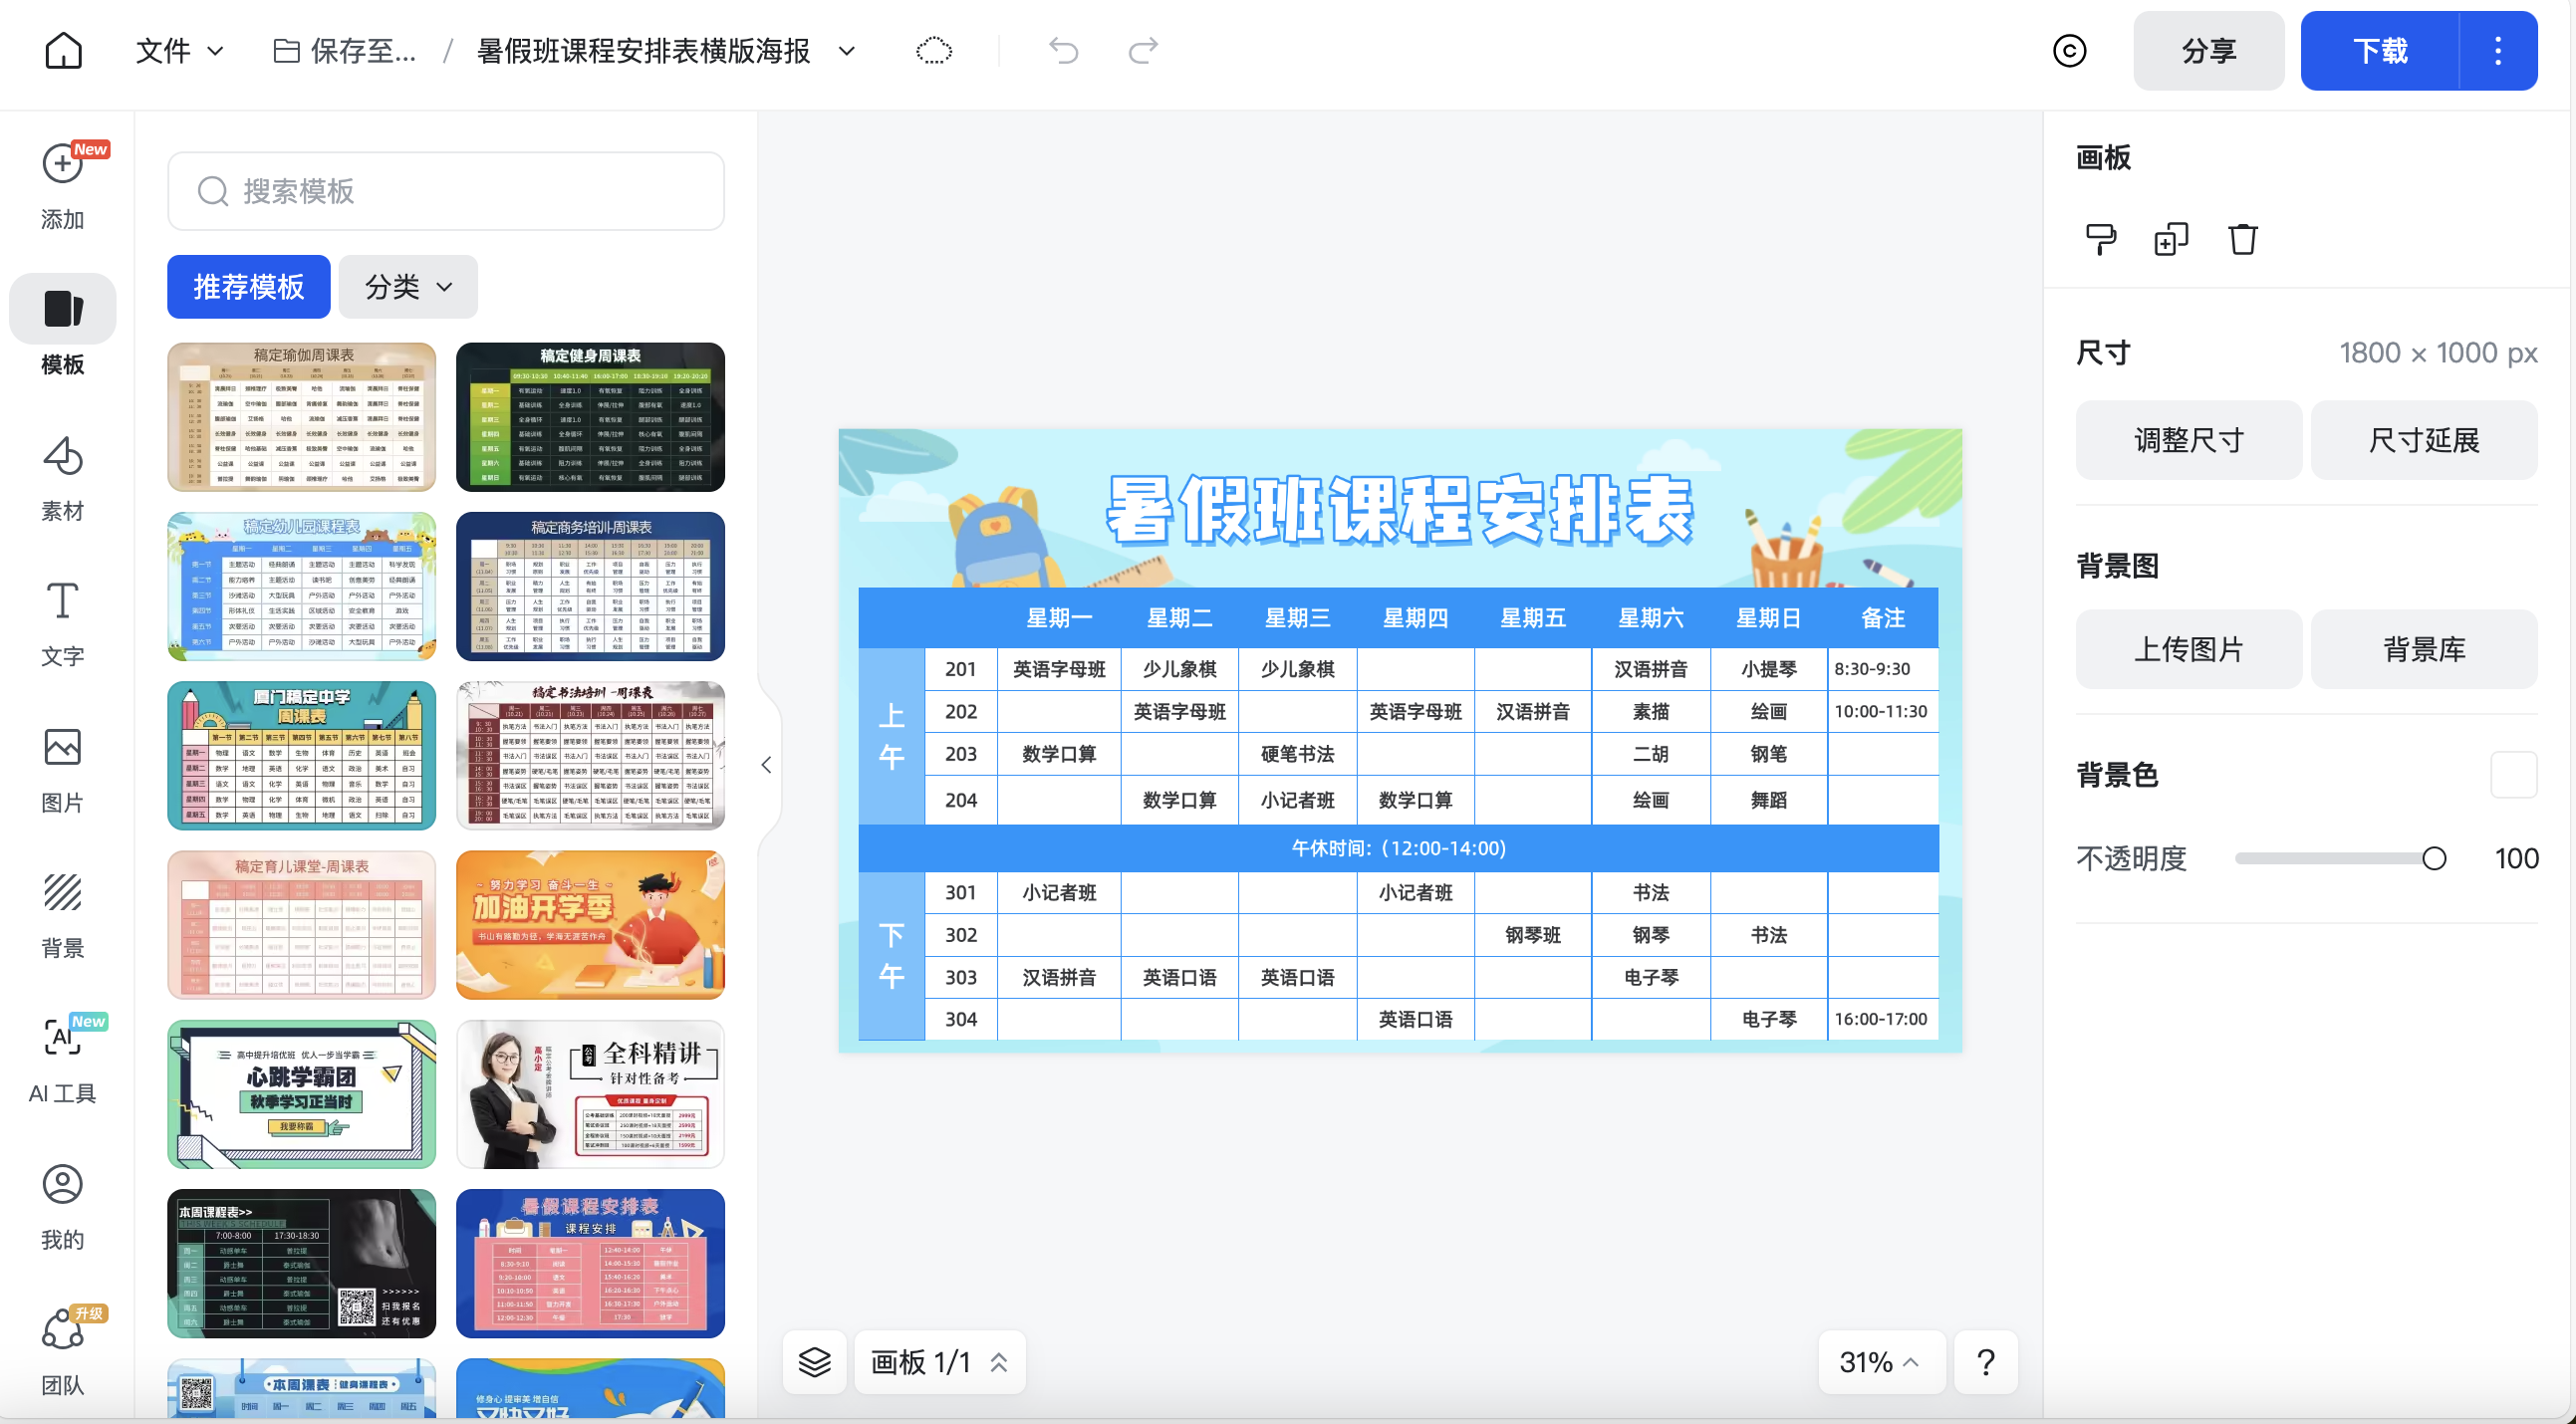Open the help question mark button
Viewport: 2576px width, 1424px height.
1986,1362
